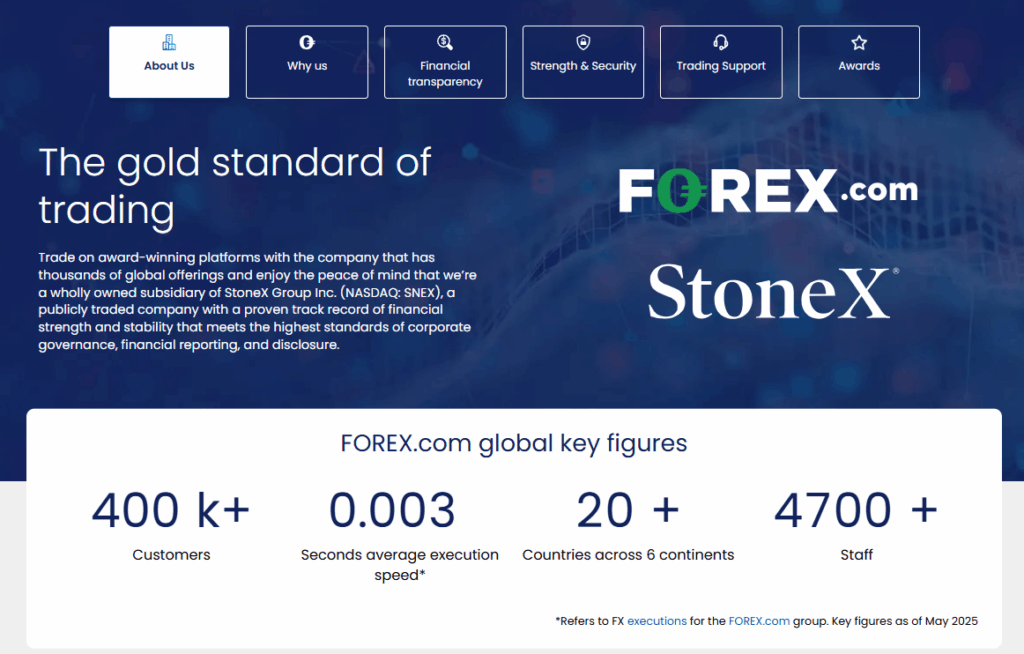Open the executions link in footnote
Viewport: 1024px width, 654px height.
coord(657,621)
